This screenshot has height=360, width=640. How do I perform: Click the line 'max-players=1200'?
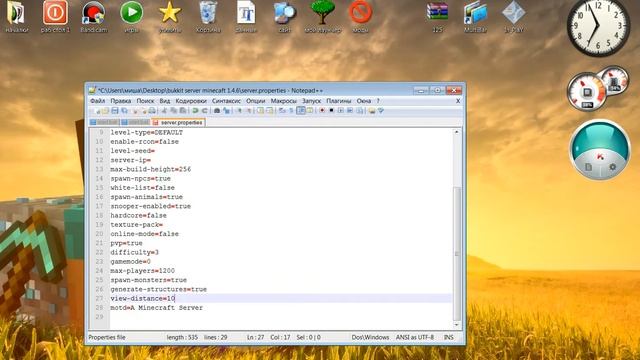142,271
